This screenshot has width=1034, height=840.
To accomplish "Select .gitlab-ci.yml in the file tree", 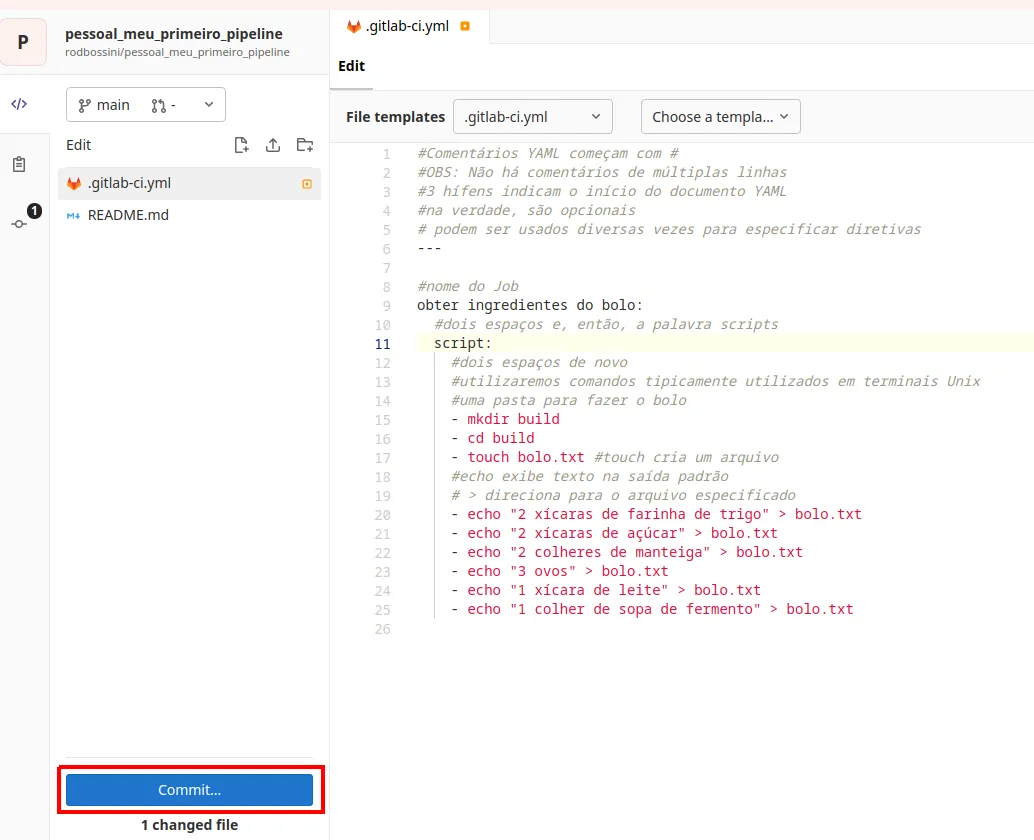I will [x=189, y=183].
